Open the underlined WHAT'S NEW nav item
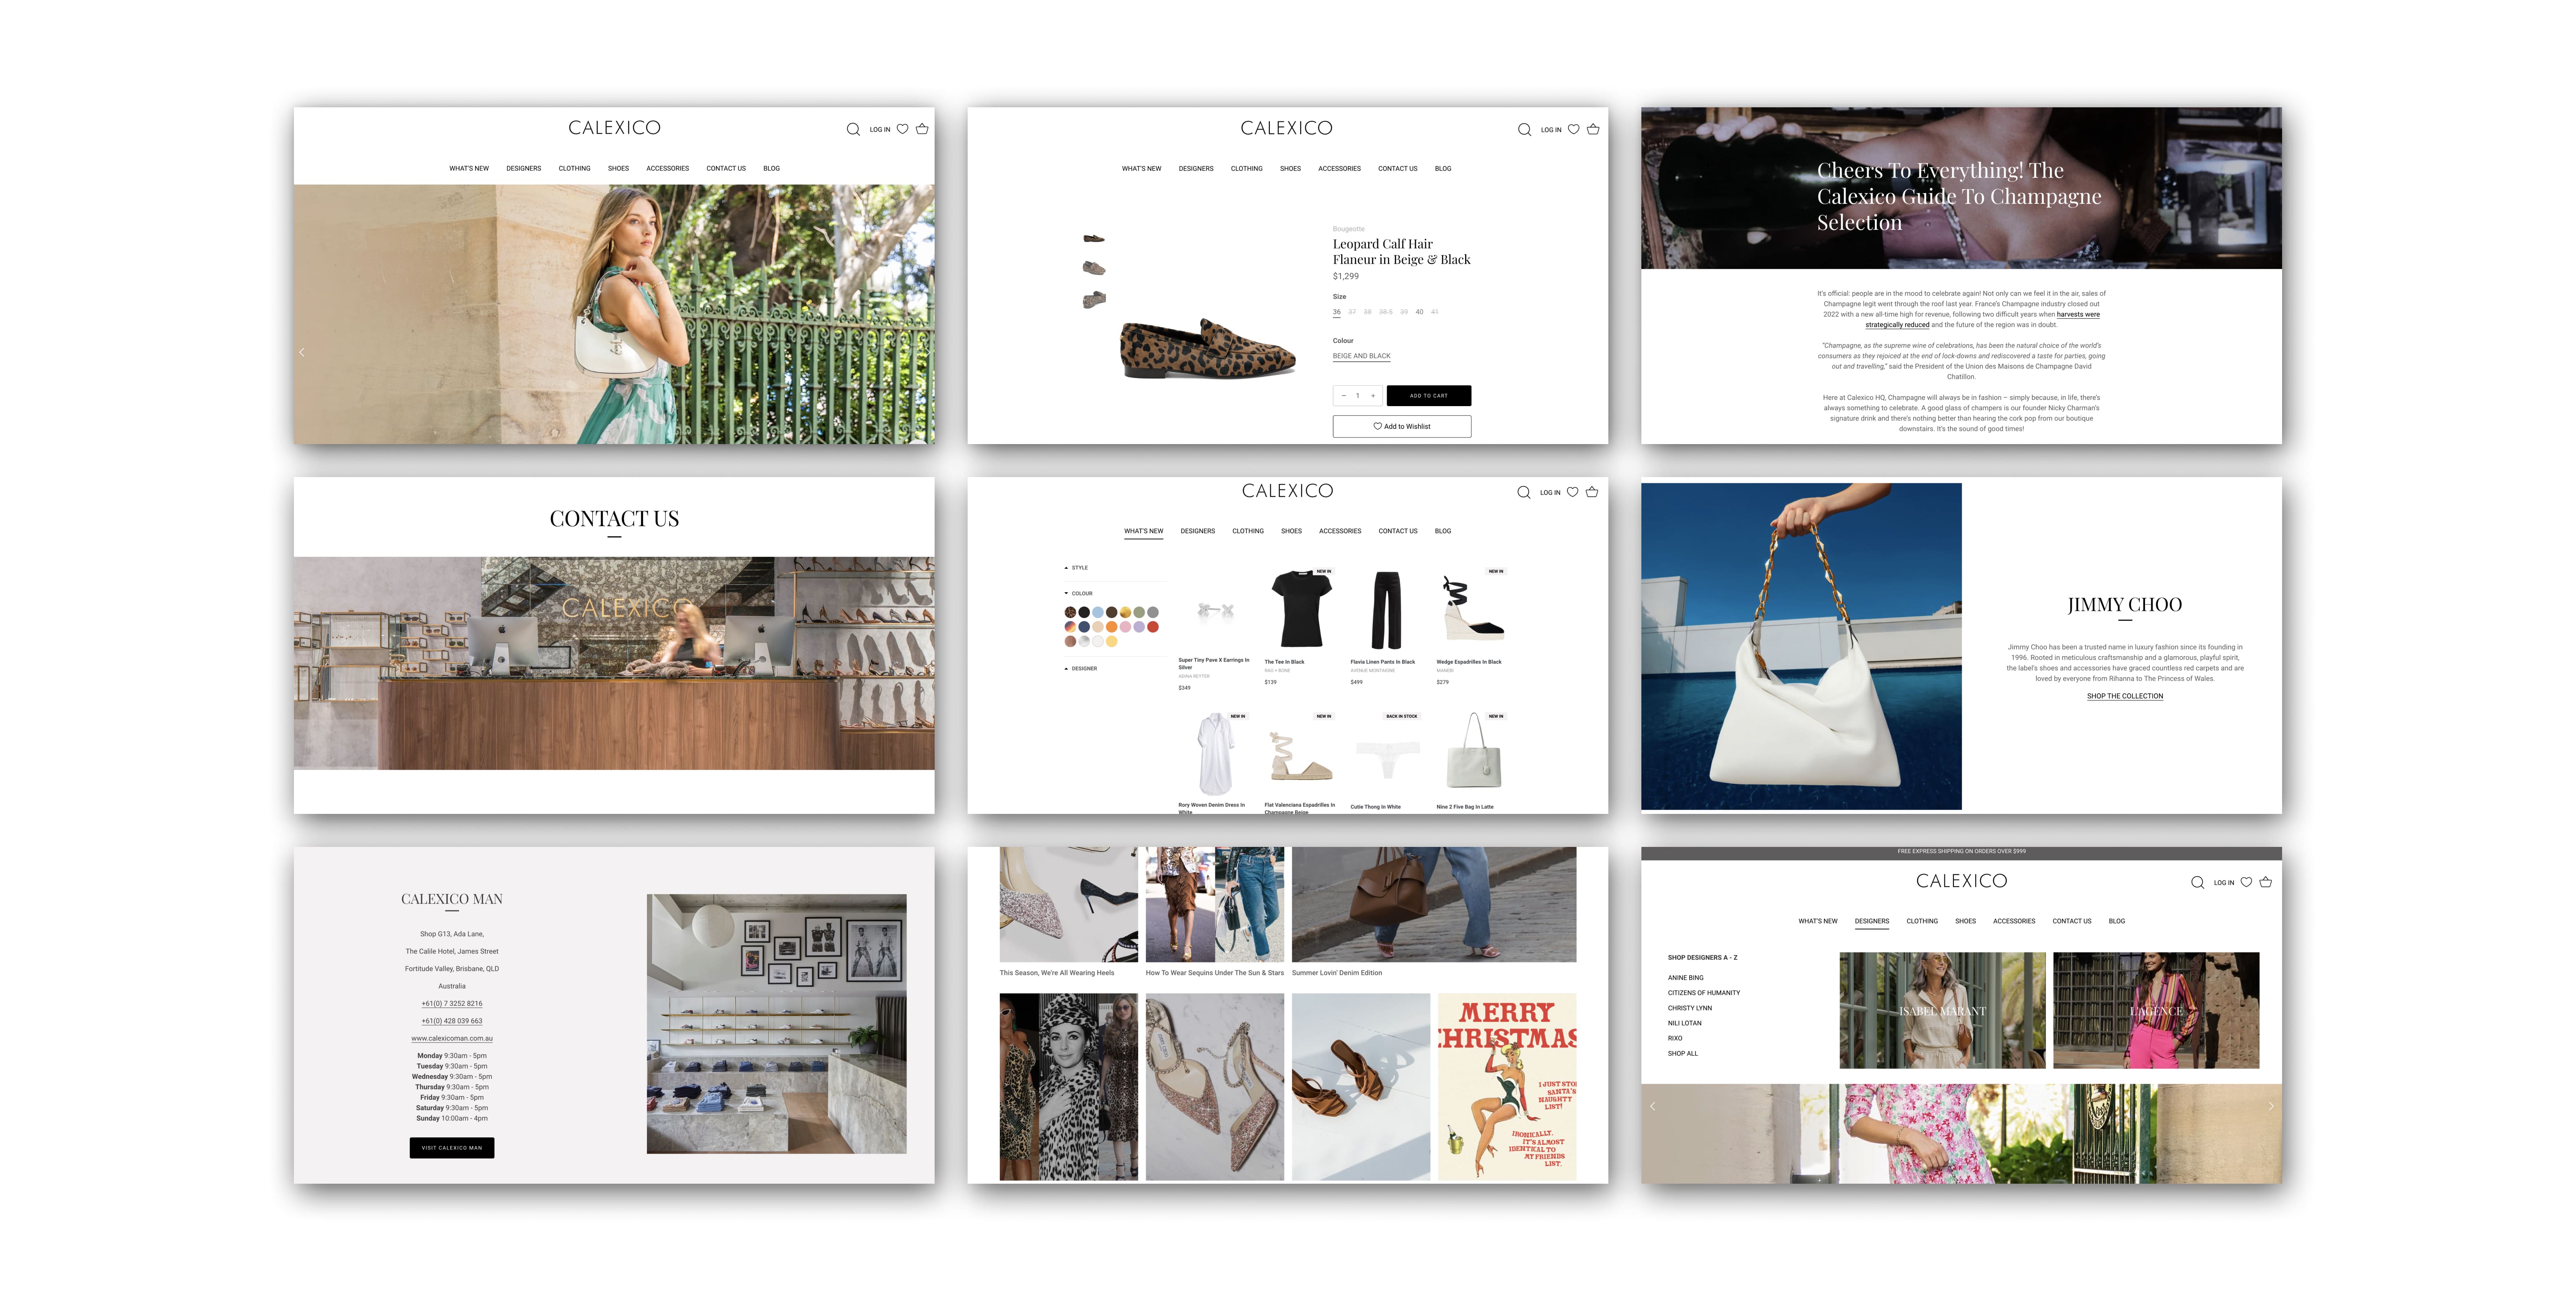This screenshot has width=2576, height=1291. click(x=1143, y=531)
